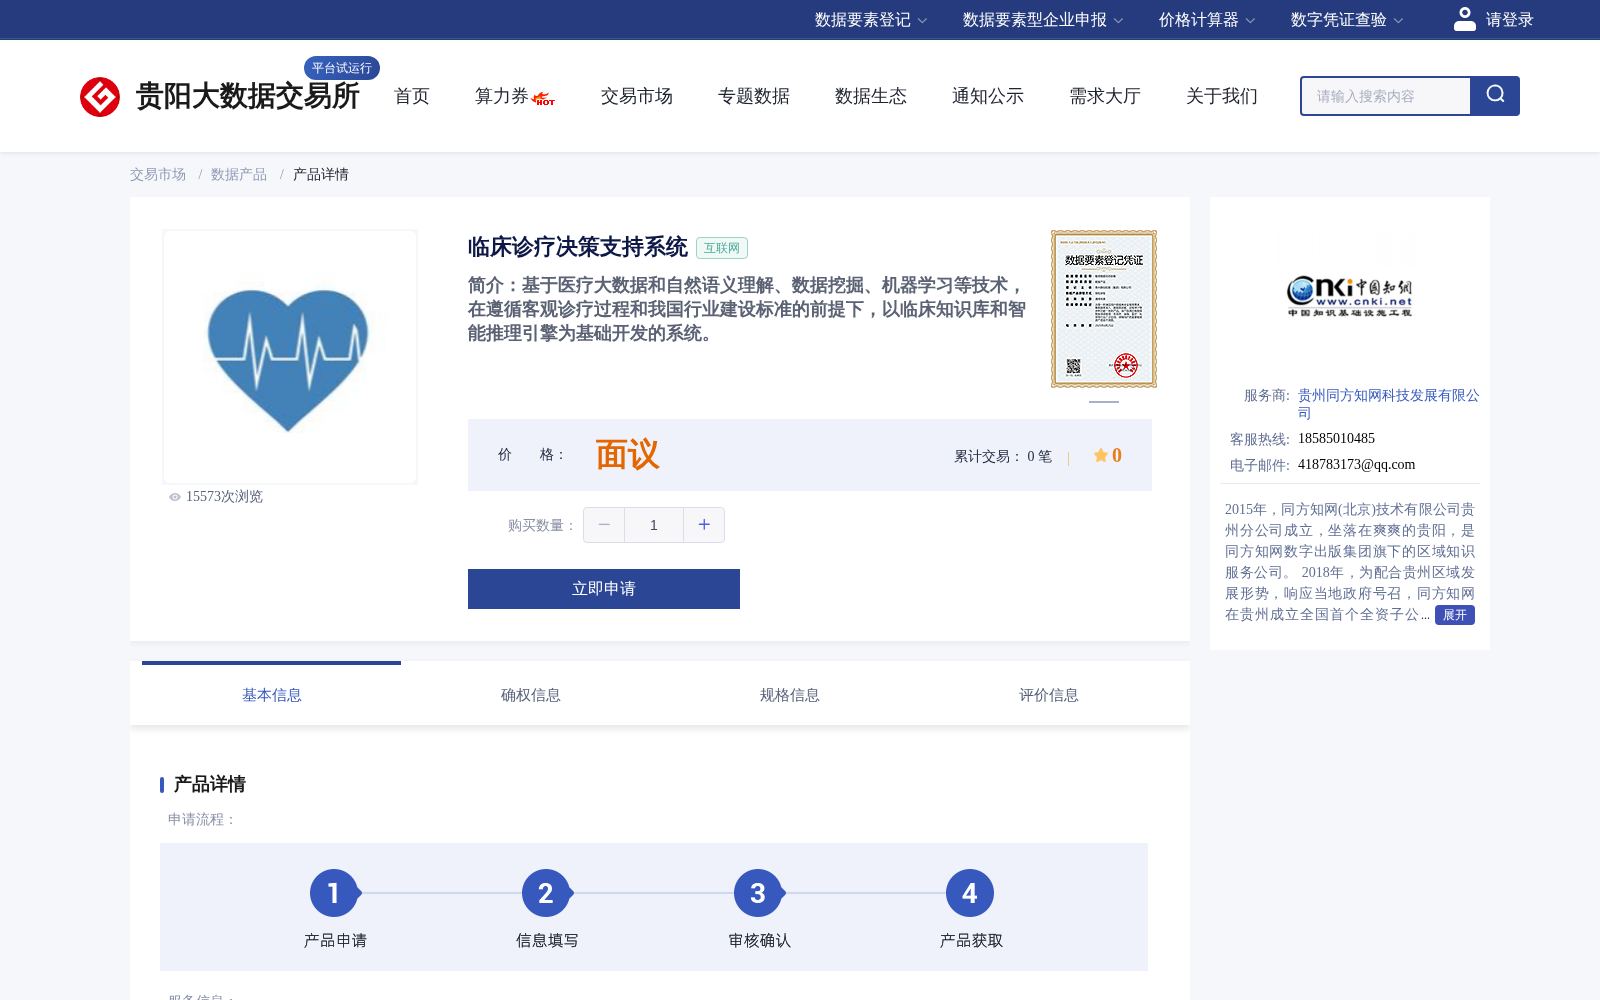Screen dimensions: 1600x1000
Task: Click email 418783173@qq.com
Action: [1357, 465]
